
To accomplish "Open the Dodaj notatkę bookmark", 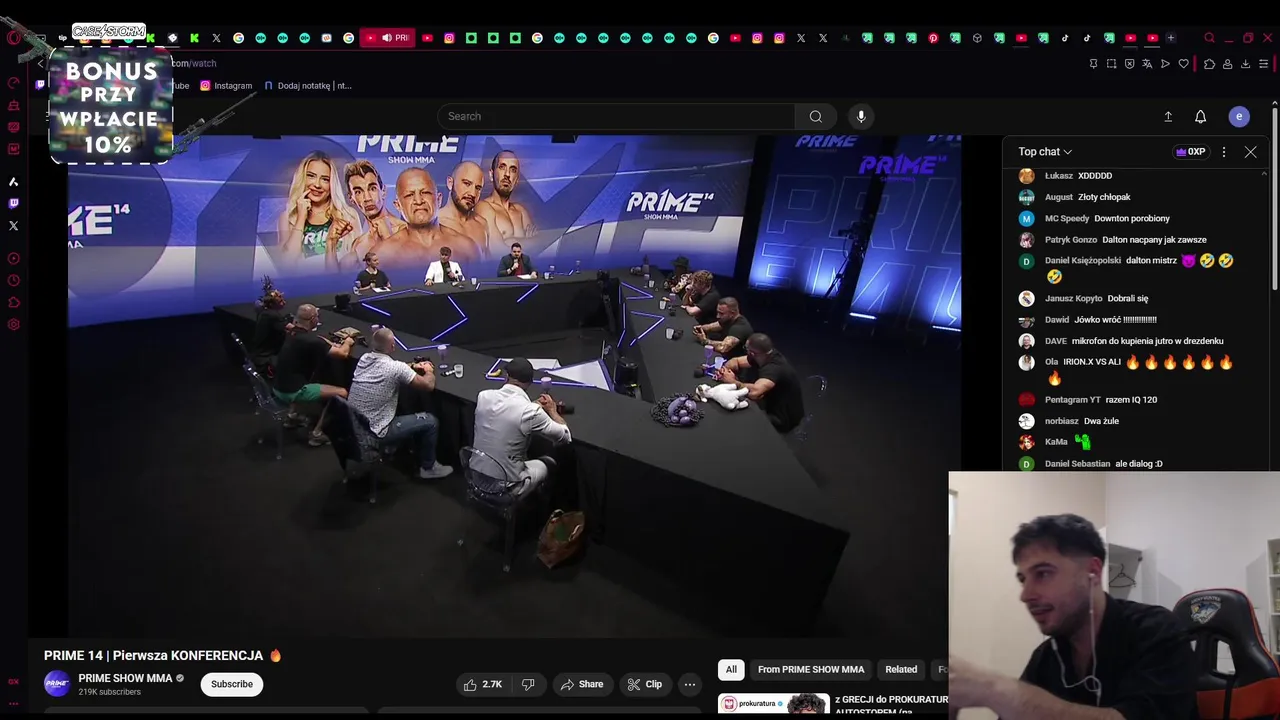I will (x=308, y=86).
